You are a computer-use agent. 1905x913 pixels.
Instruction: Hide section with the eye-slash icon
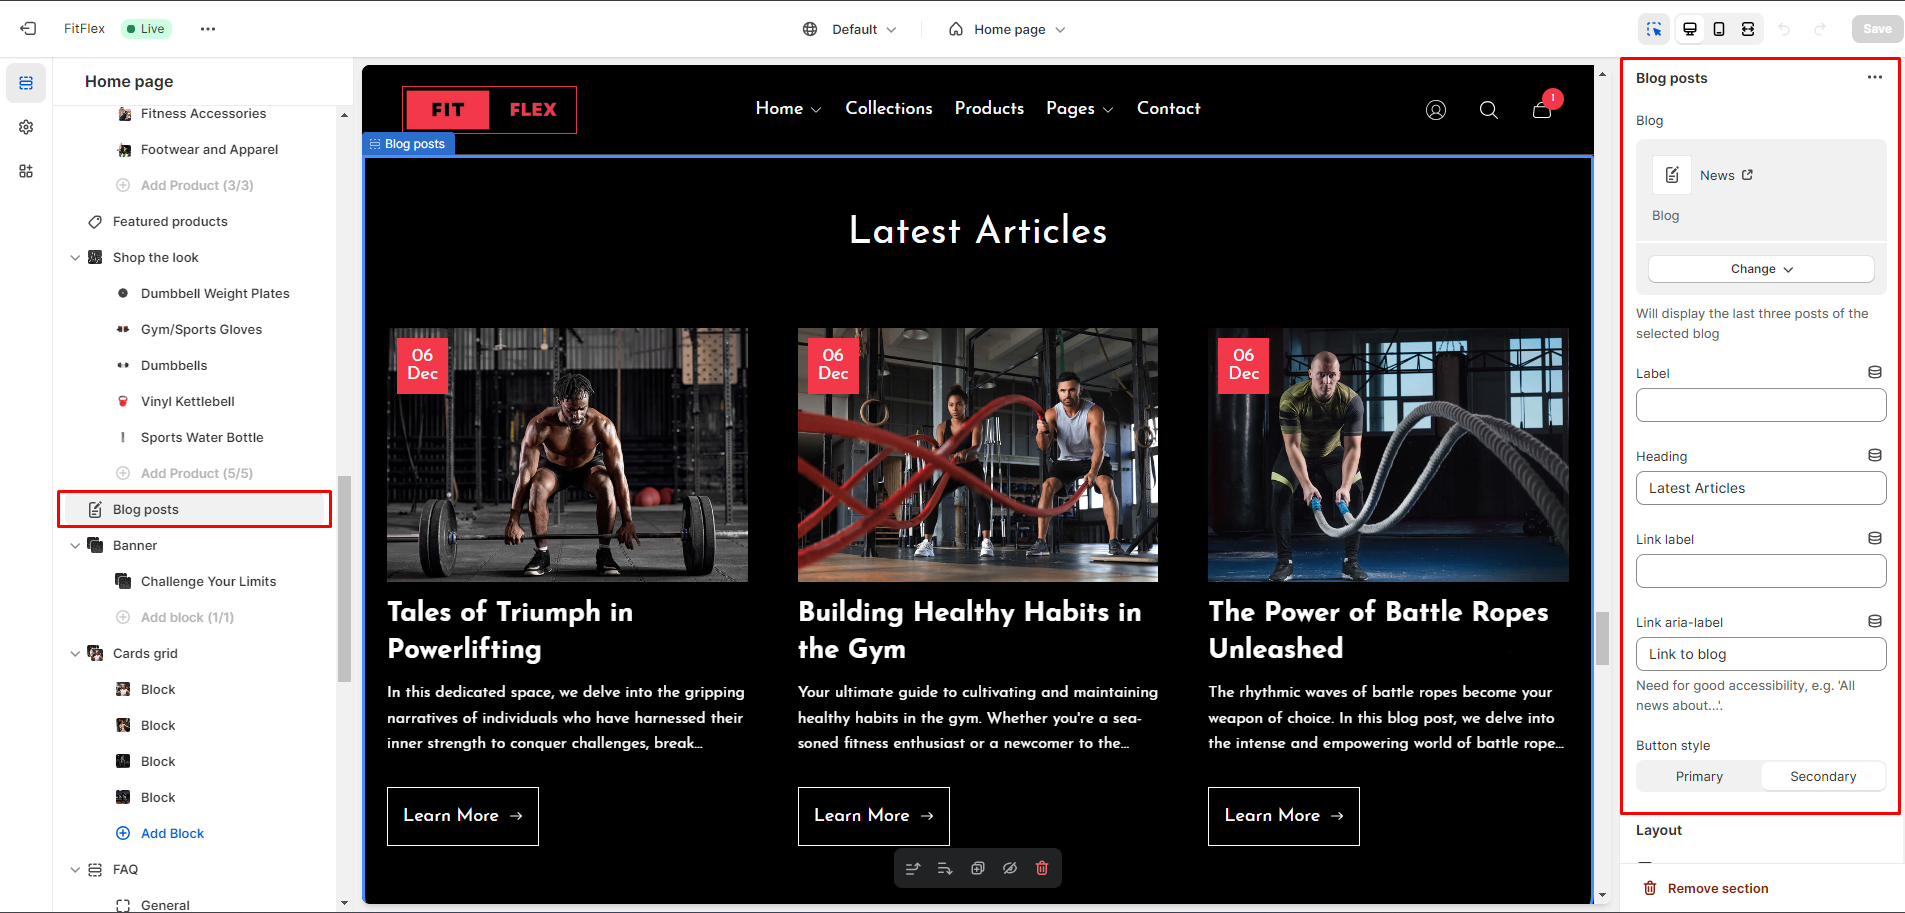coord(1010,868)
